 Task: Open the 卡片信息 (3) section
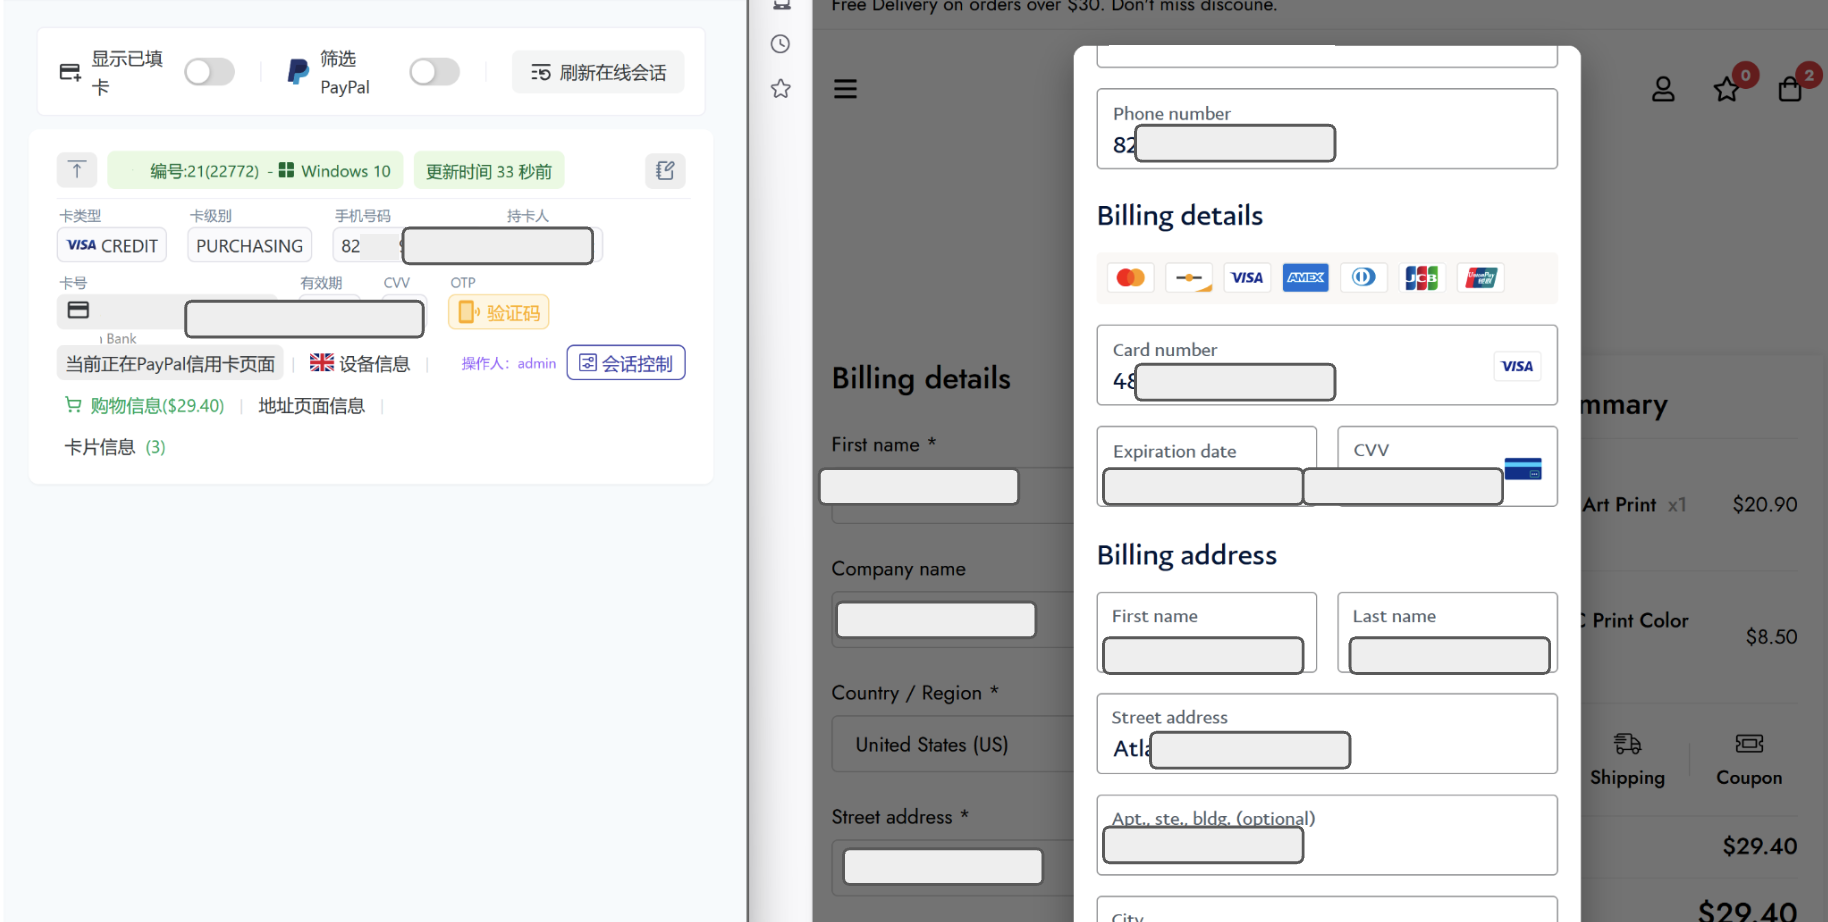[115, 447]
